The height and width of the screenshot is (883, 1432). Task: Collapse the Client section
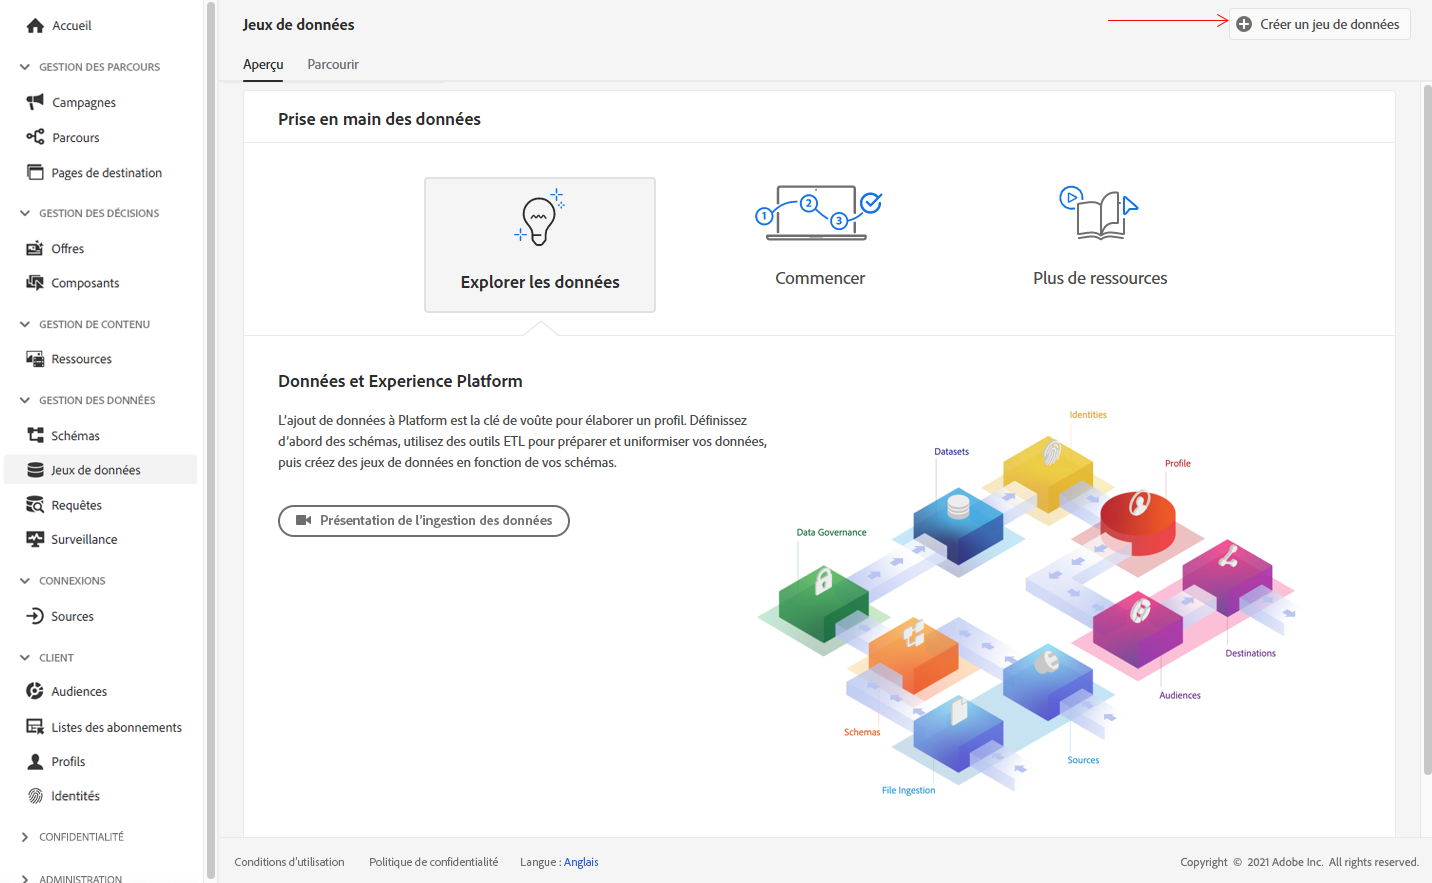[25, 657]
